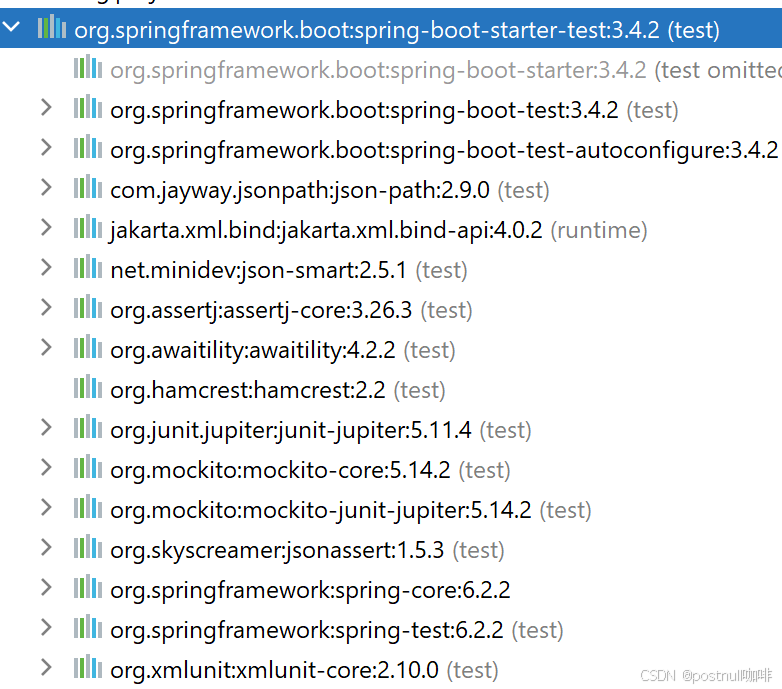This screenshot has width=782, height=689.
Task: Click library icon beside spring-test:6.2.2
Action: 88,627
